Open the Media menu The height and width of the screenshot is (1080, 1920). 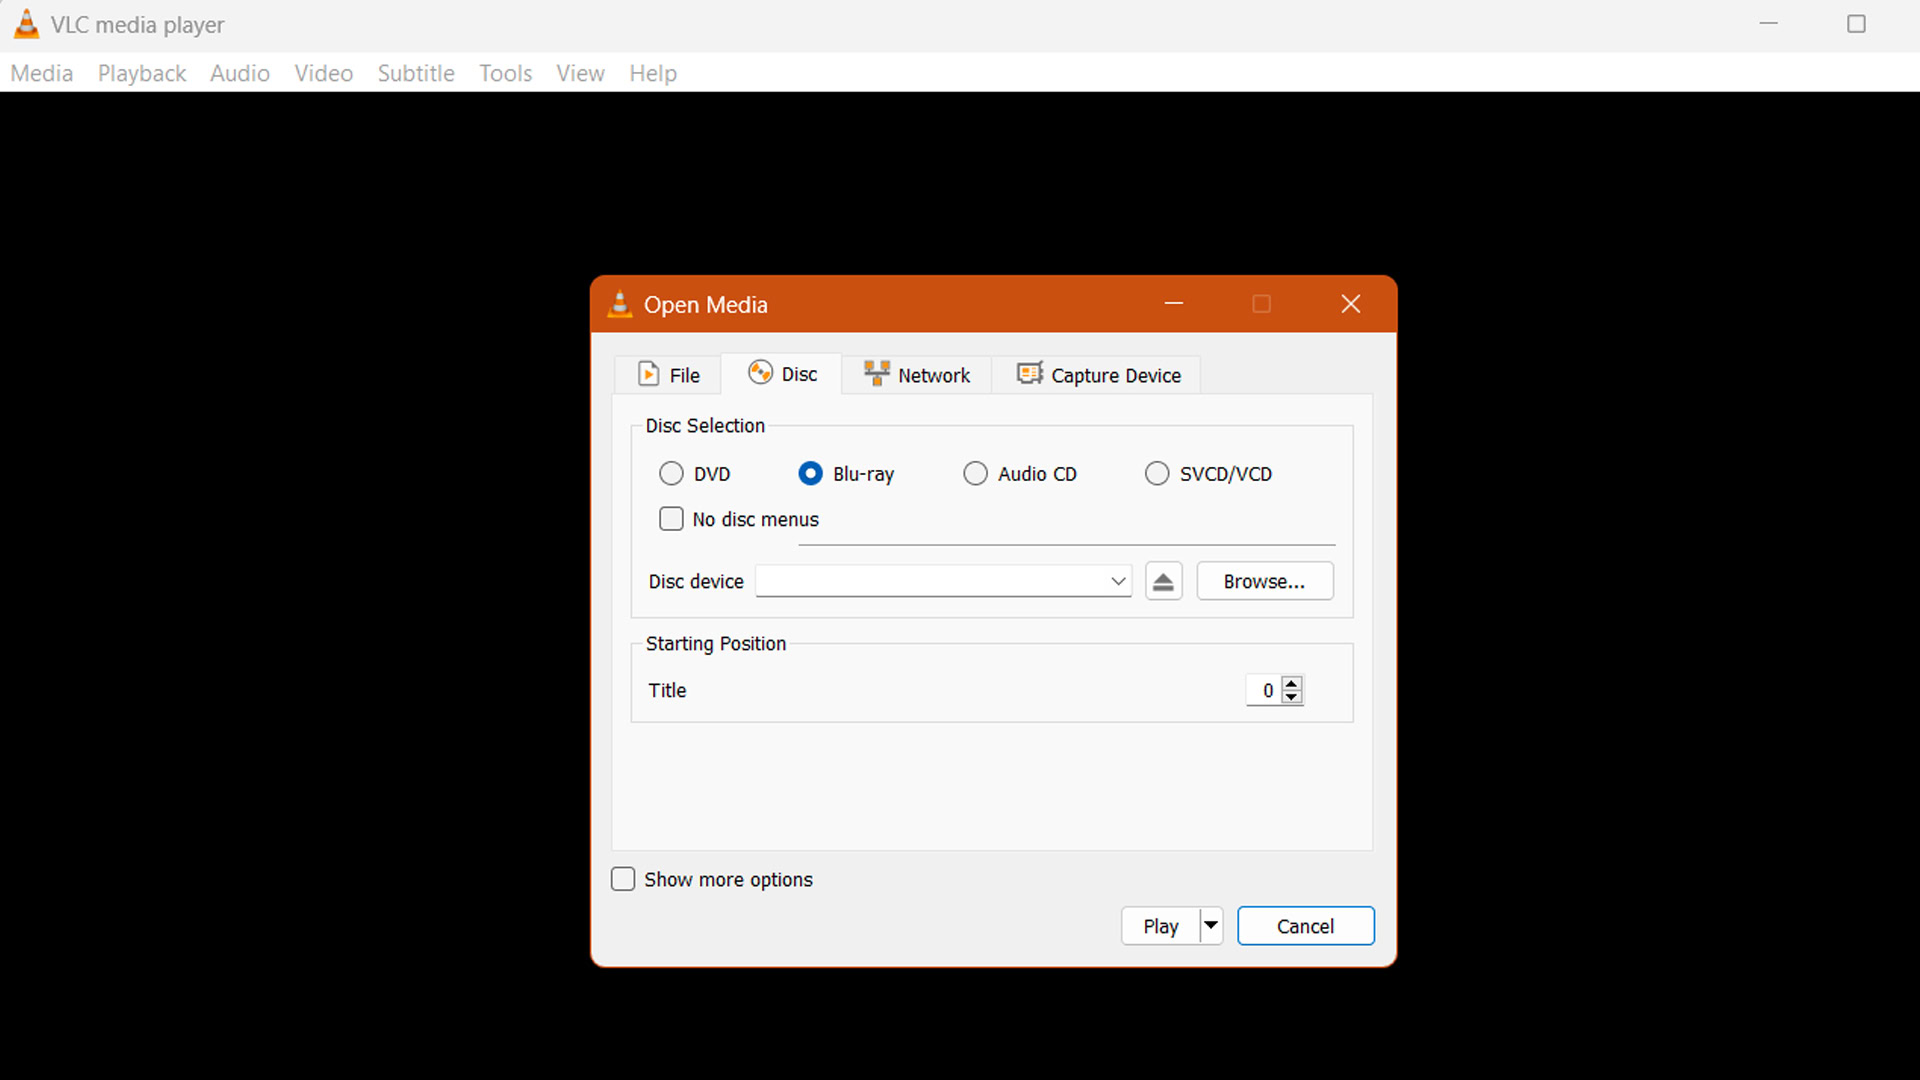[41, 73]
